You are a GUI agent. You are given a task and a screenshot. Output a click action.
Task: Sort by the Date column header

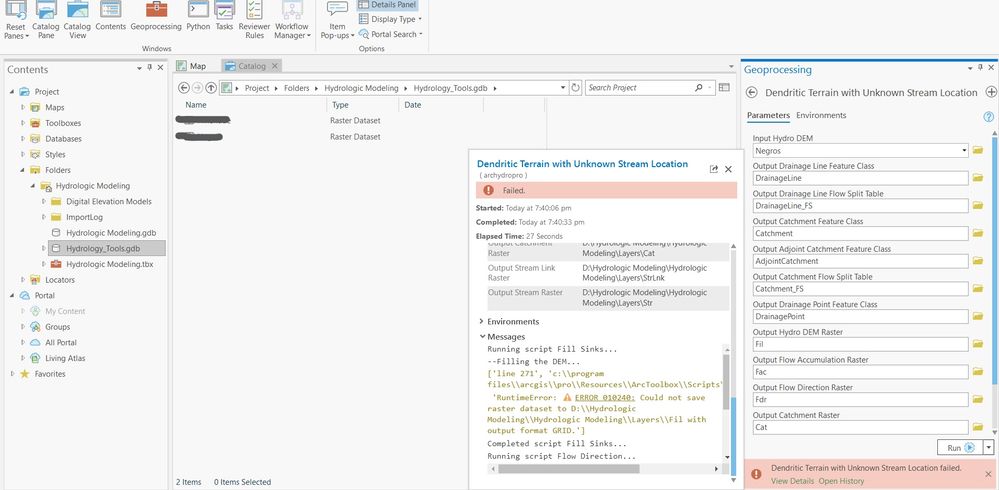pyautogui.click(x=413, y=105)
